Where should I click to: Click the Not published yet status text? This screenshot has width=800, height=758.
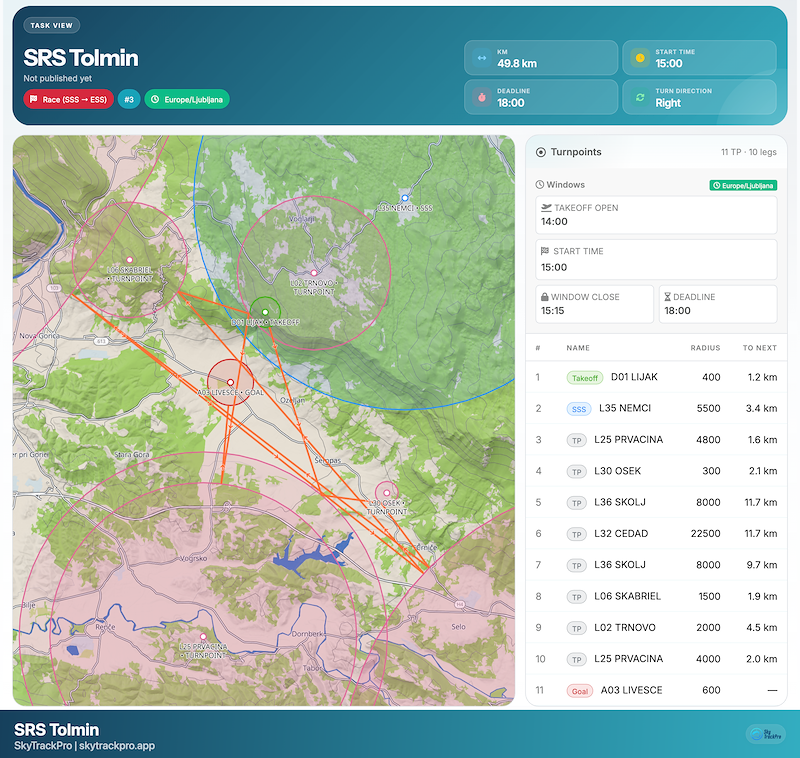[58, 78]
